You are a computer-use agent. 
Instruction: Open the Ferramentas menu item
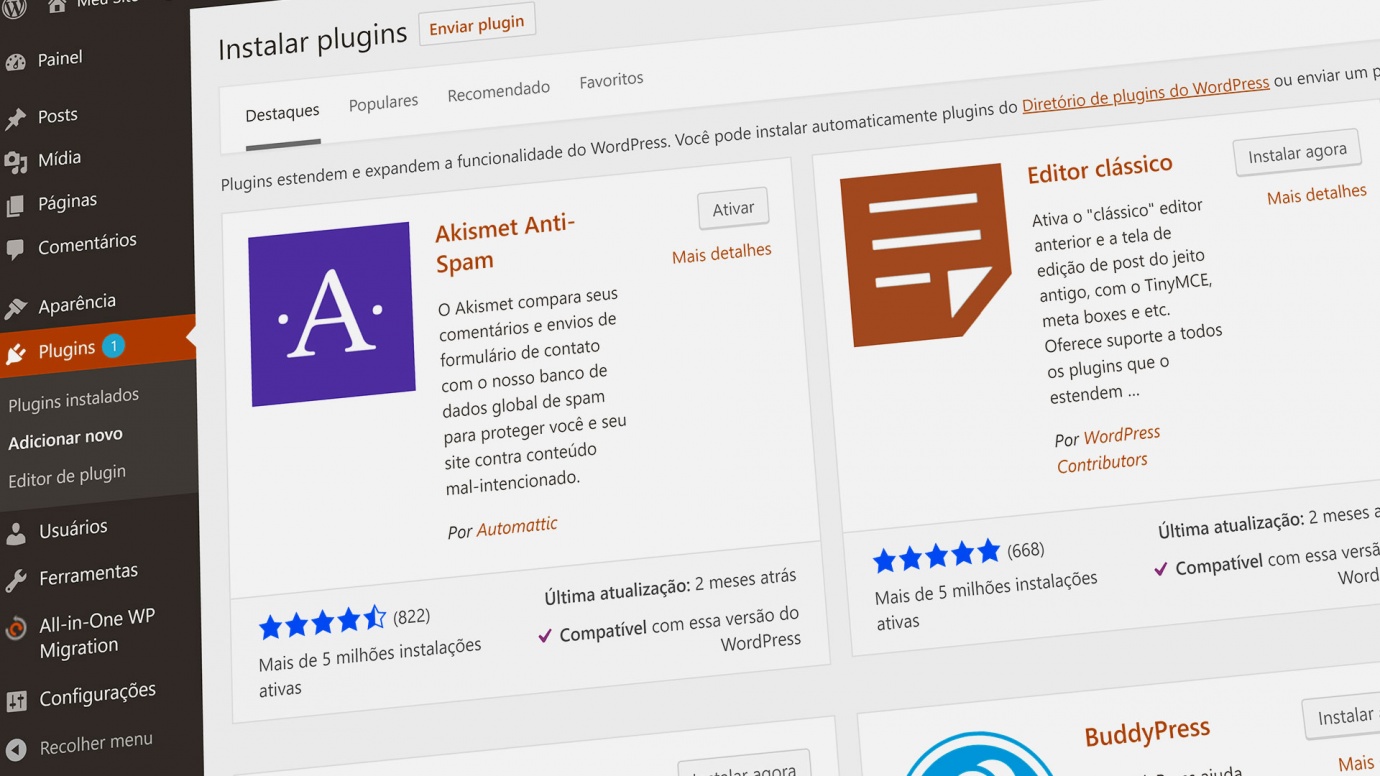[x=89, y=575]
